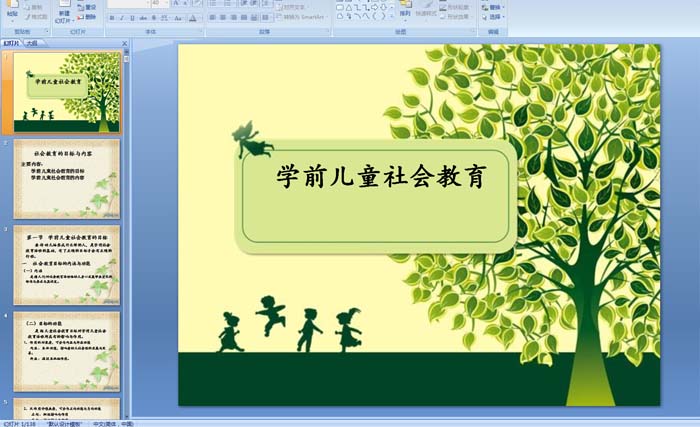Click the font color (A) icon
700x427 pixels.
coord(192,18)
